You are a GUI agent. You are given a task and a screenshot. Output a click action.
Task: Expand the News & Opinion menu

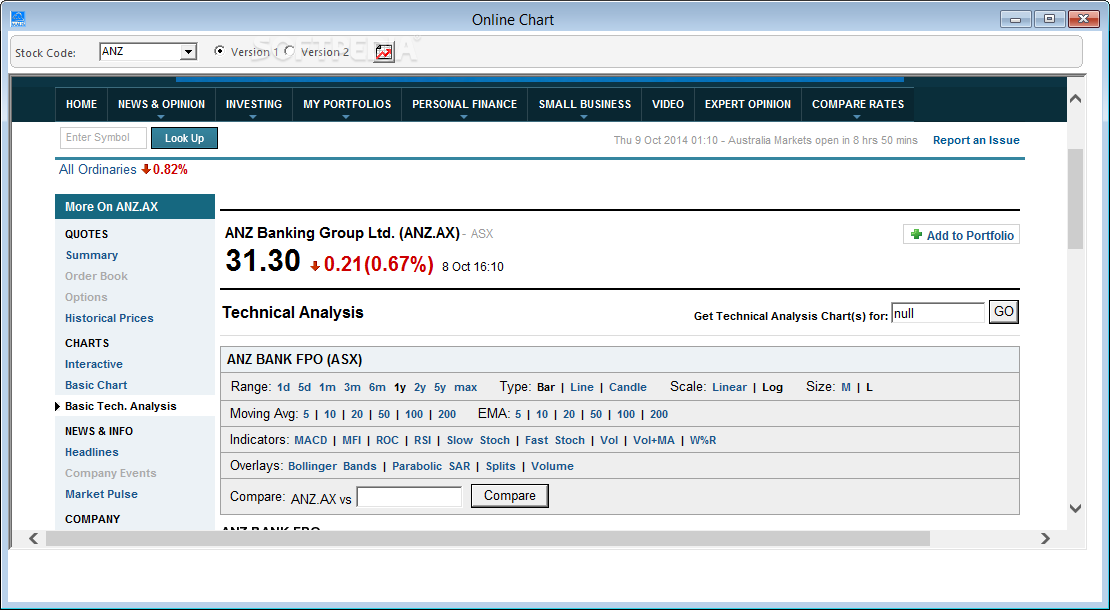click(161, 104)
